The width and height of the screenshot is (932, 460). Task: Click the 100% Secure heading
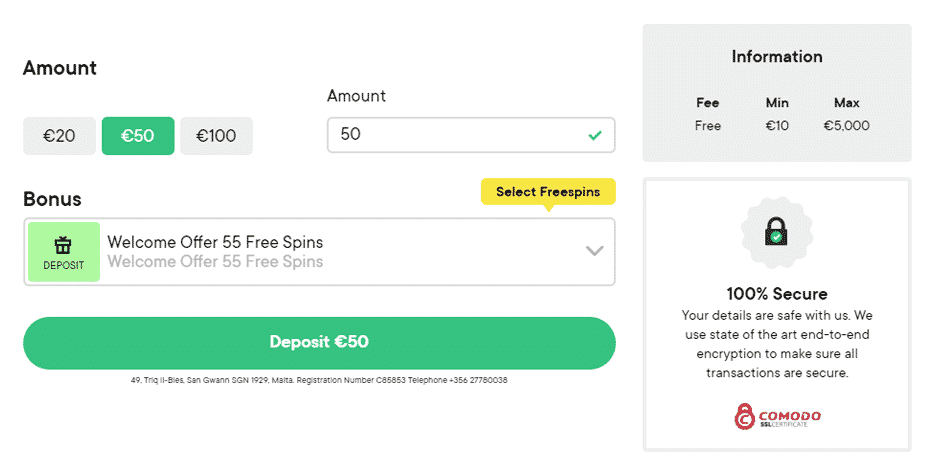coord(777,294)
